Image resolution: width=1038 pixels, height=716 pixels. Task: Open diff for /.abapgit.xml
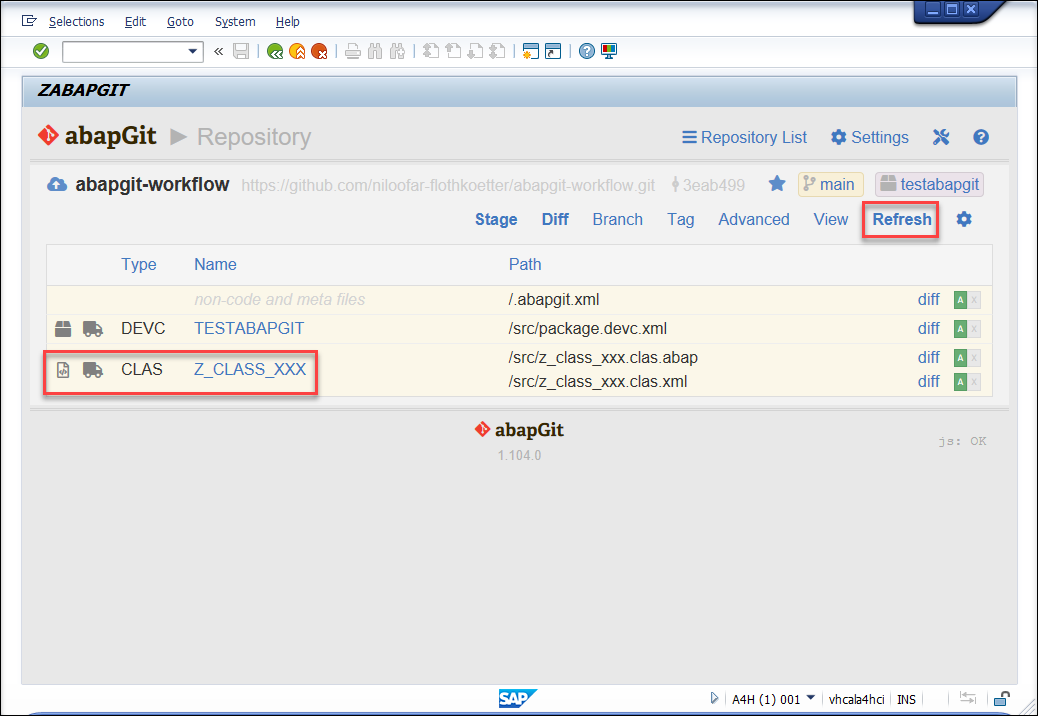[928, 300]
